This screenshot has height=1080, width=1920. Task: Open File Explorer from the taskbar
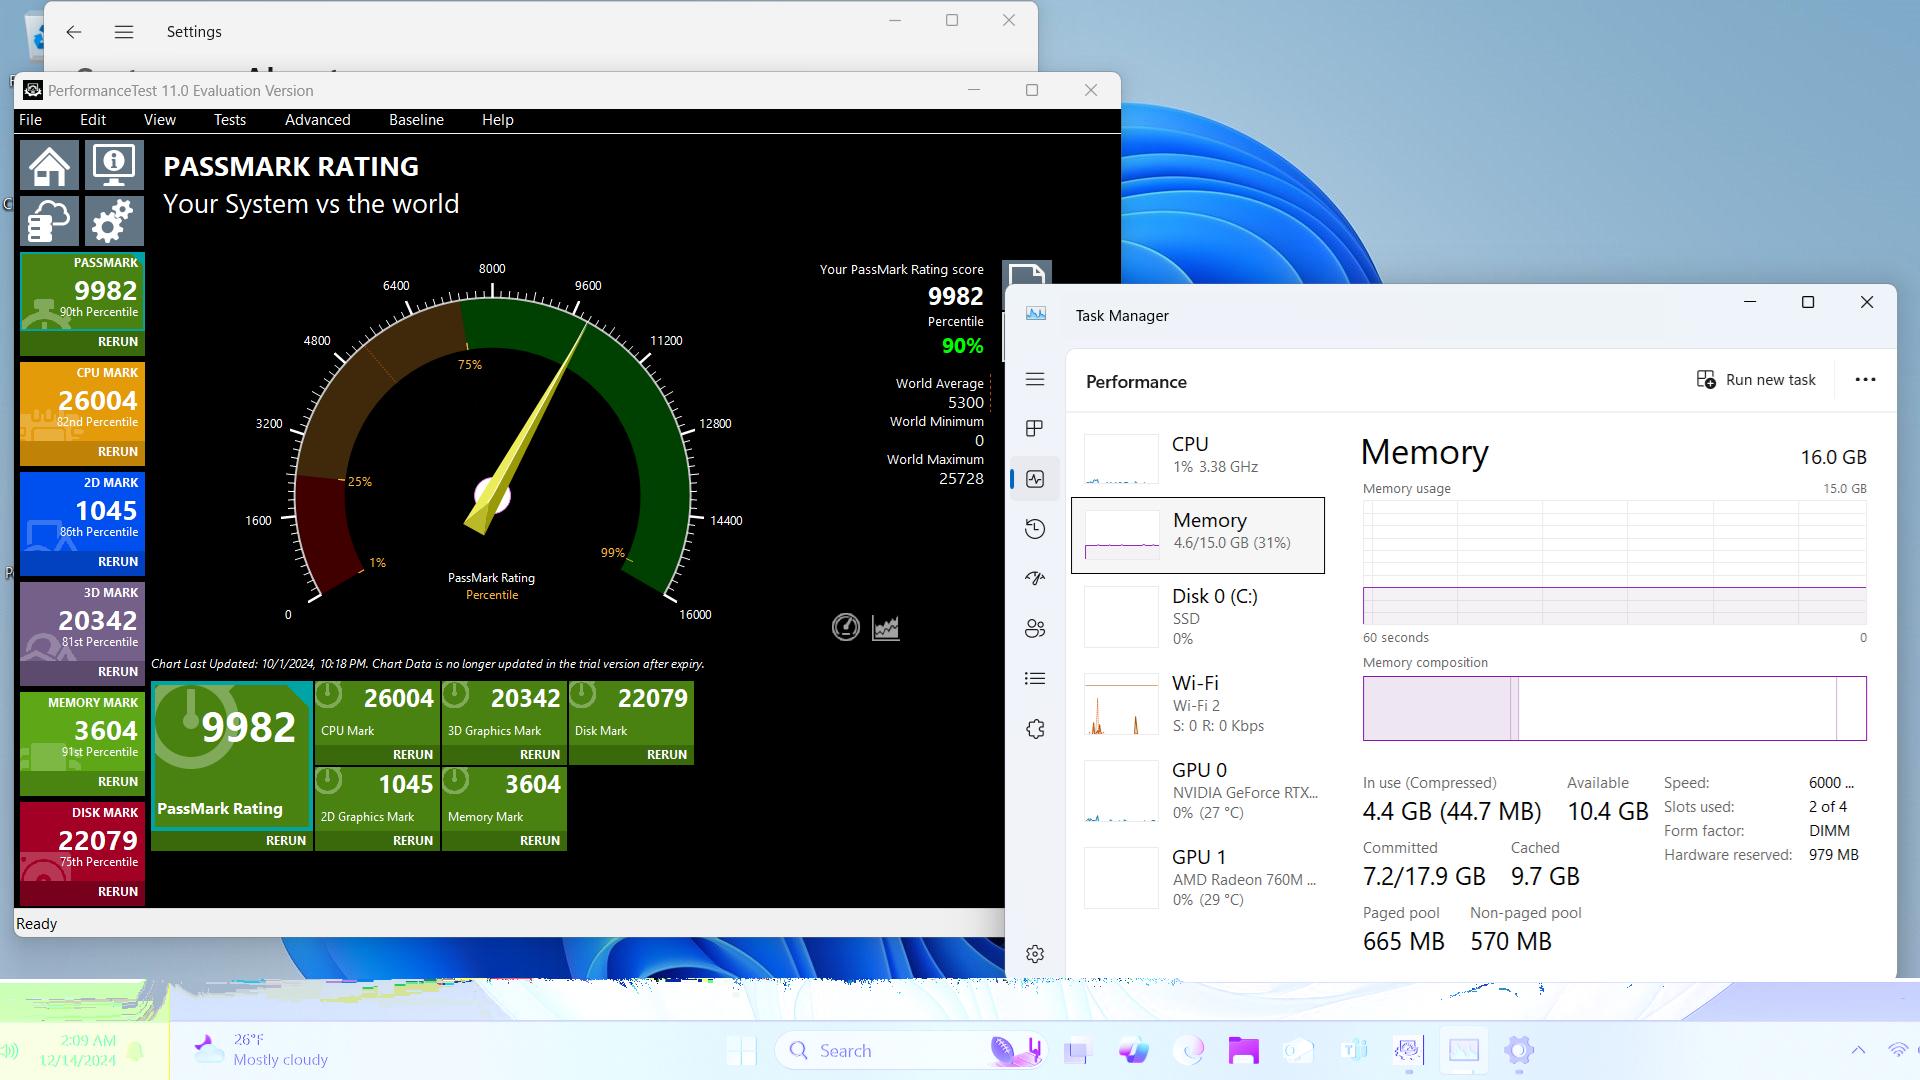click(x=1244, y=1050)
